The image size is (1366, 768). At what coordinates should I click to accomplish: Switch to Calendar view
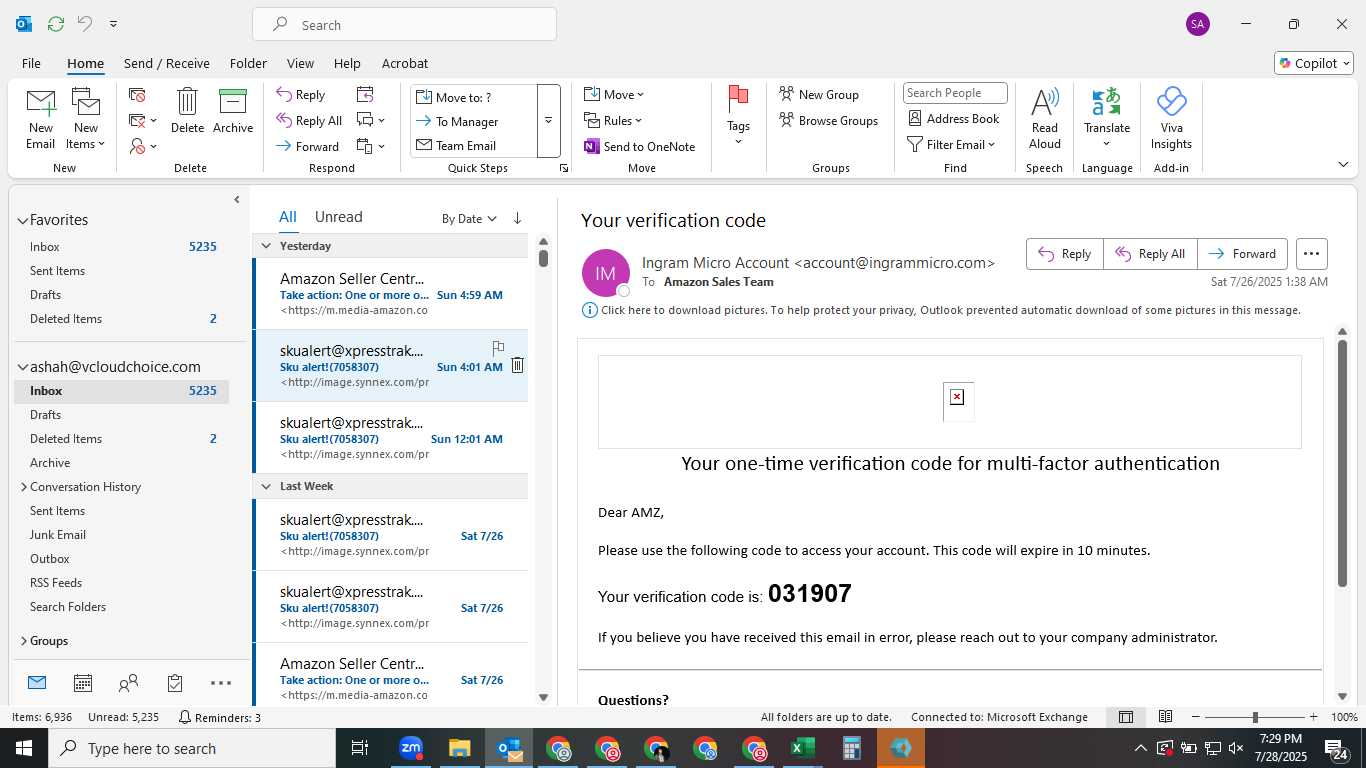tap(83, 683)
